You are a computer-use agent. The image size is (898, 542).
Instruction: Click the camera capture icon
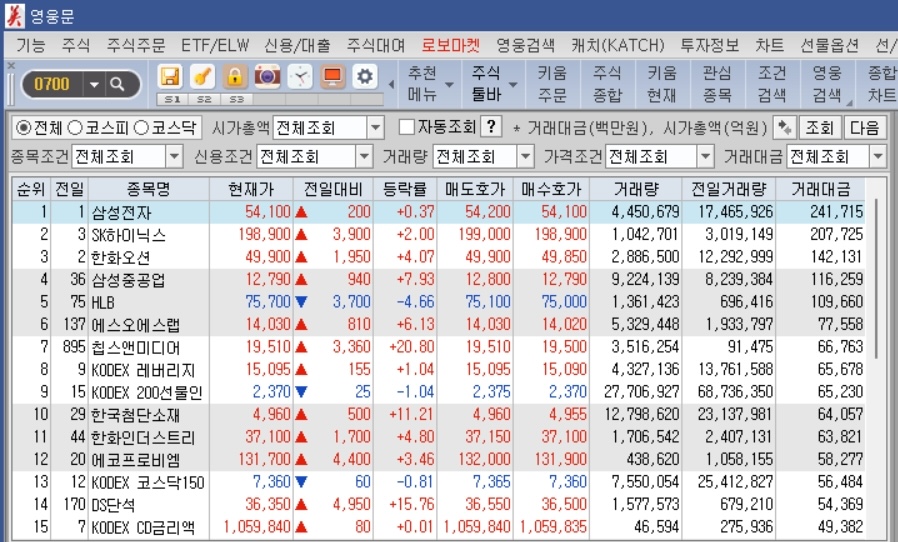267,76
